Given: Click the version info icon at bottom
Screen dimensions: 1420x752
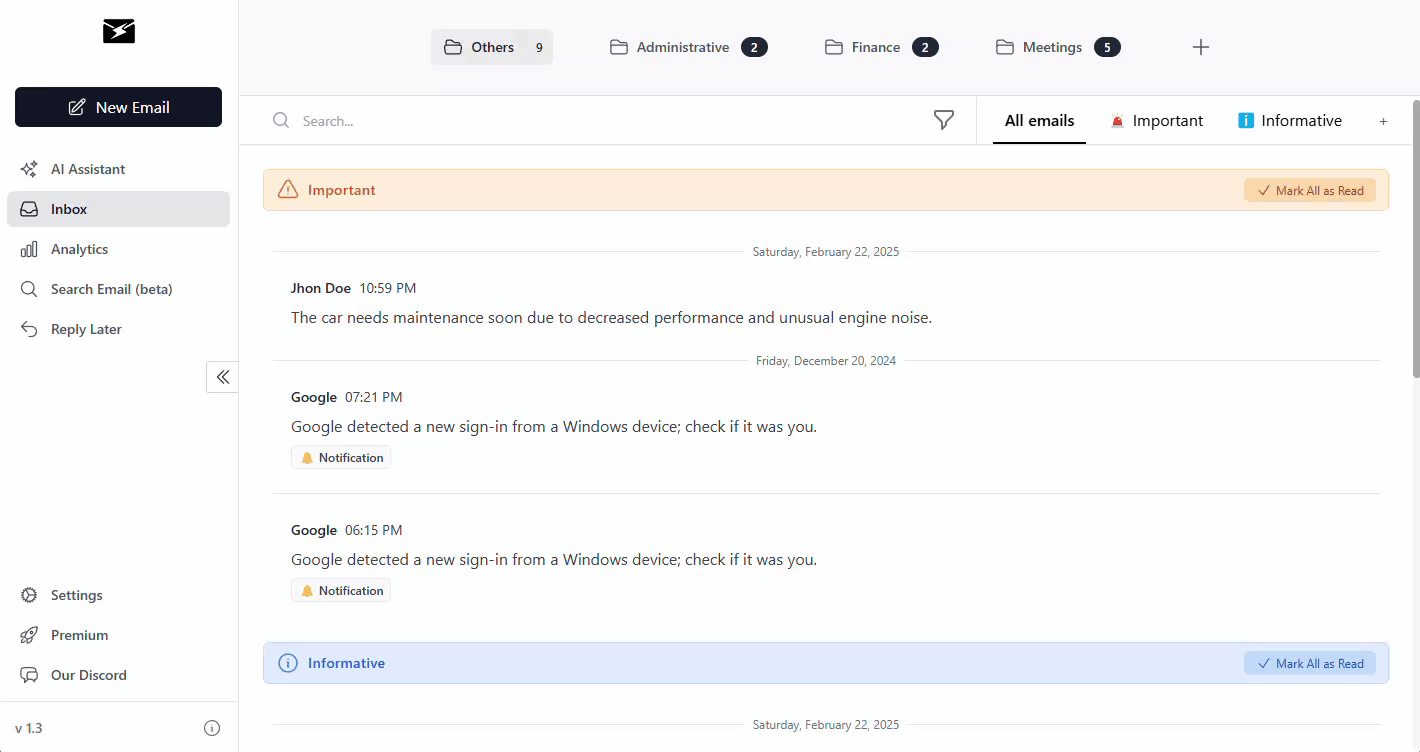Looking at the screenshot, I should [211, 728].
